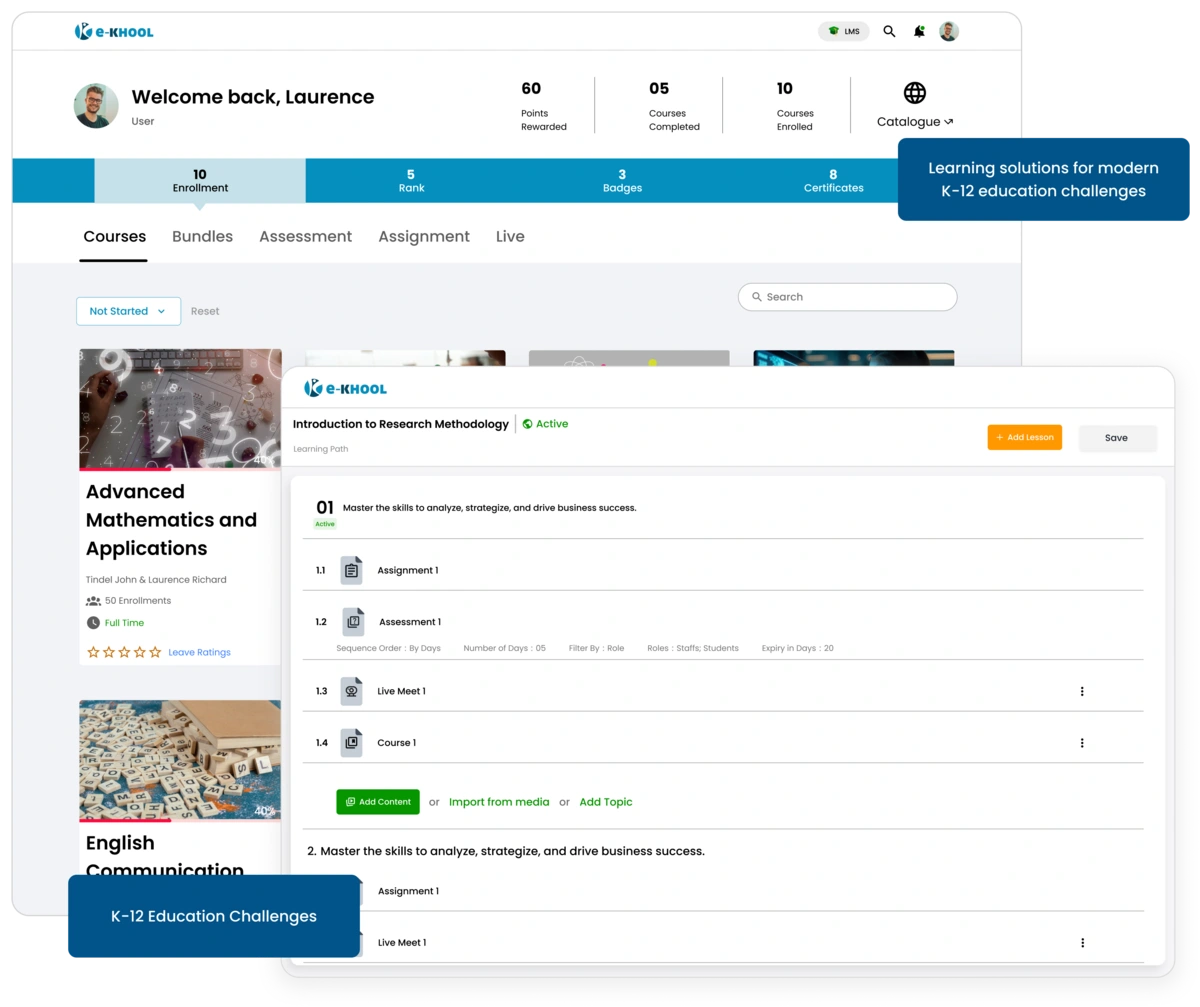Click the user avatar in top bar
Image resolution: width=1200 pixels, height=1007 pixels.
(x=949, y=32)
